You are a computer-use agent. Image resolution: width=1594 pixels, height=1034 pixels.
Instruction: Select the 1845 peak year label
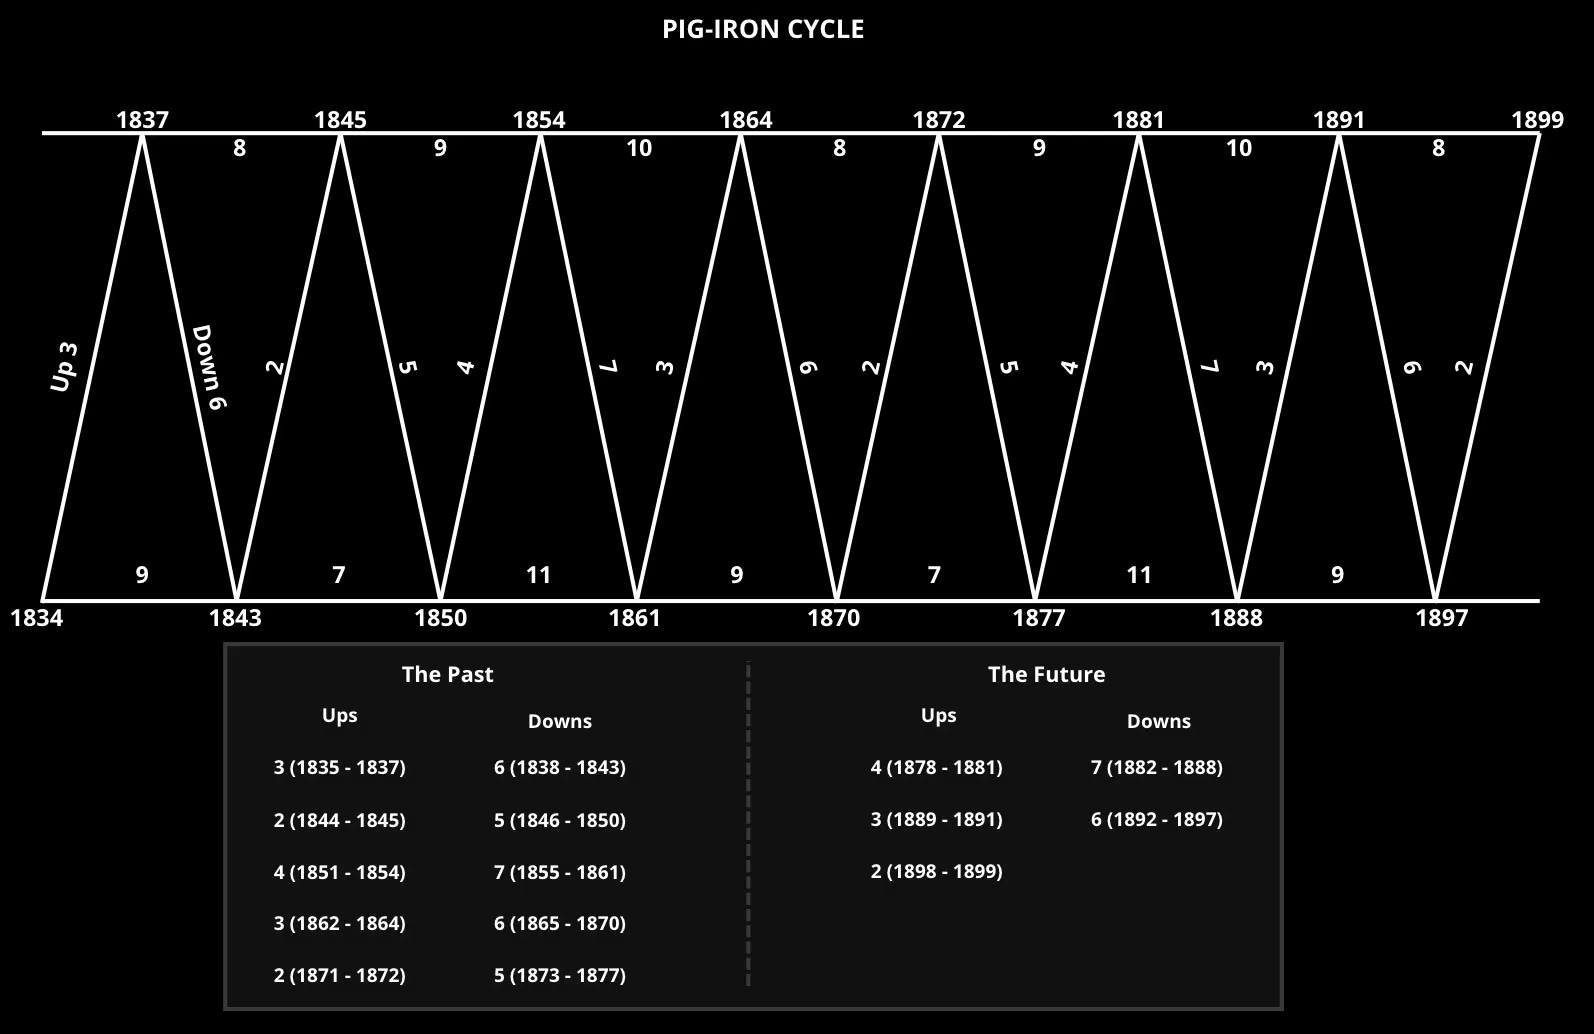click(340, 120)
